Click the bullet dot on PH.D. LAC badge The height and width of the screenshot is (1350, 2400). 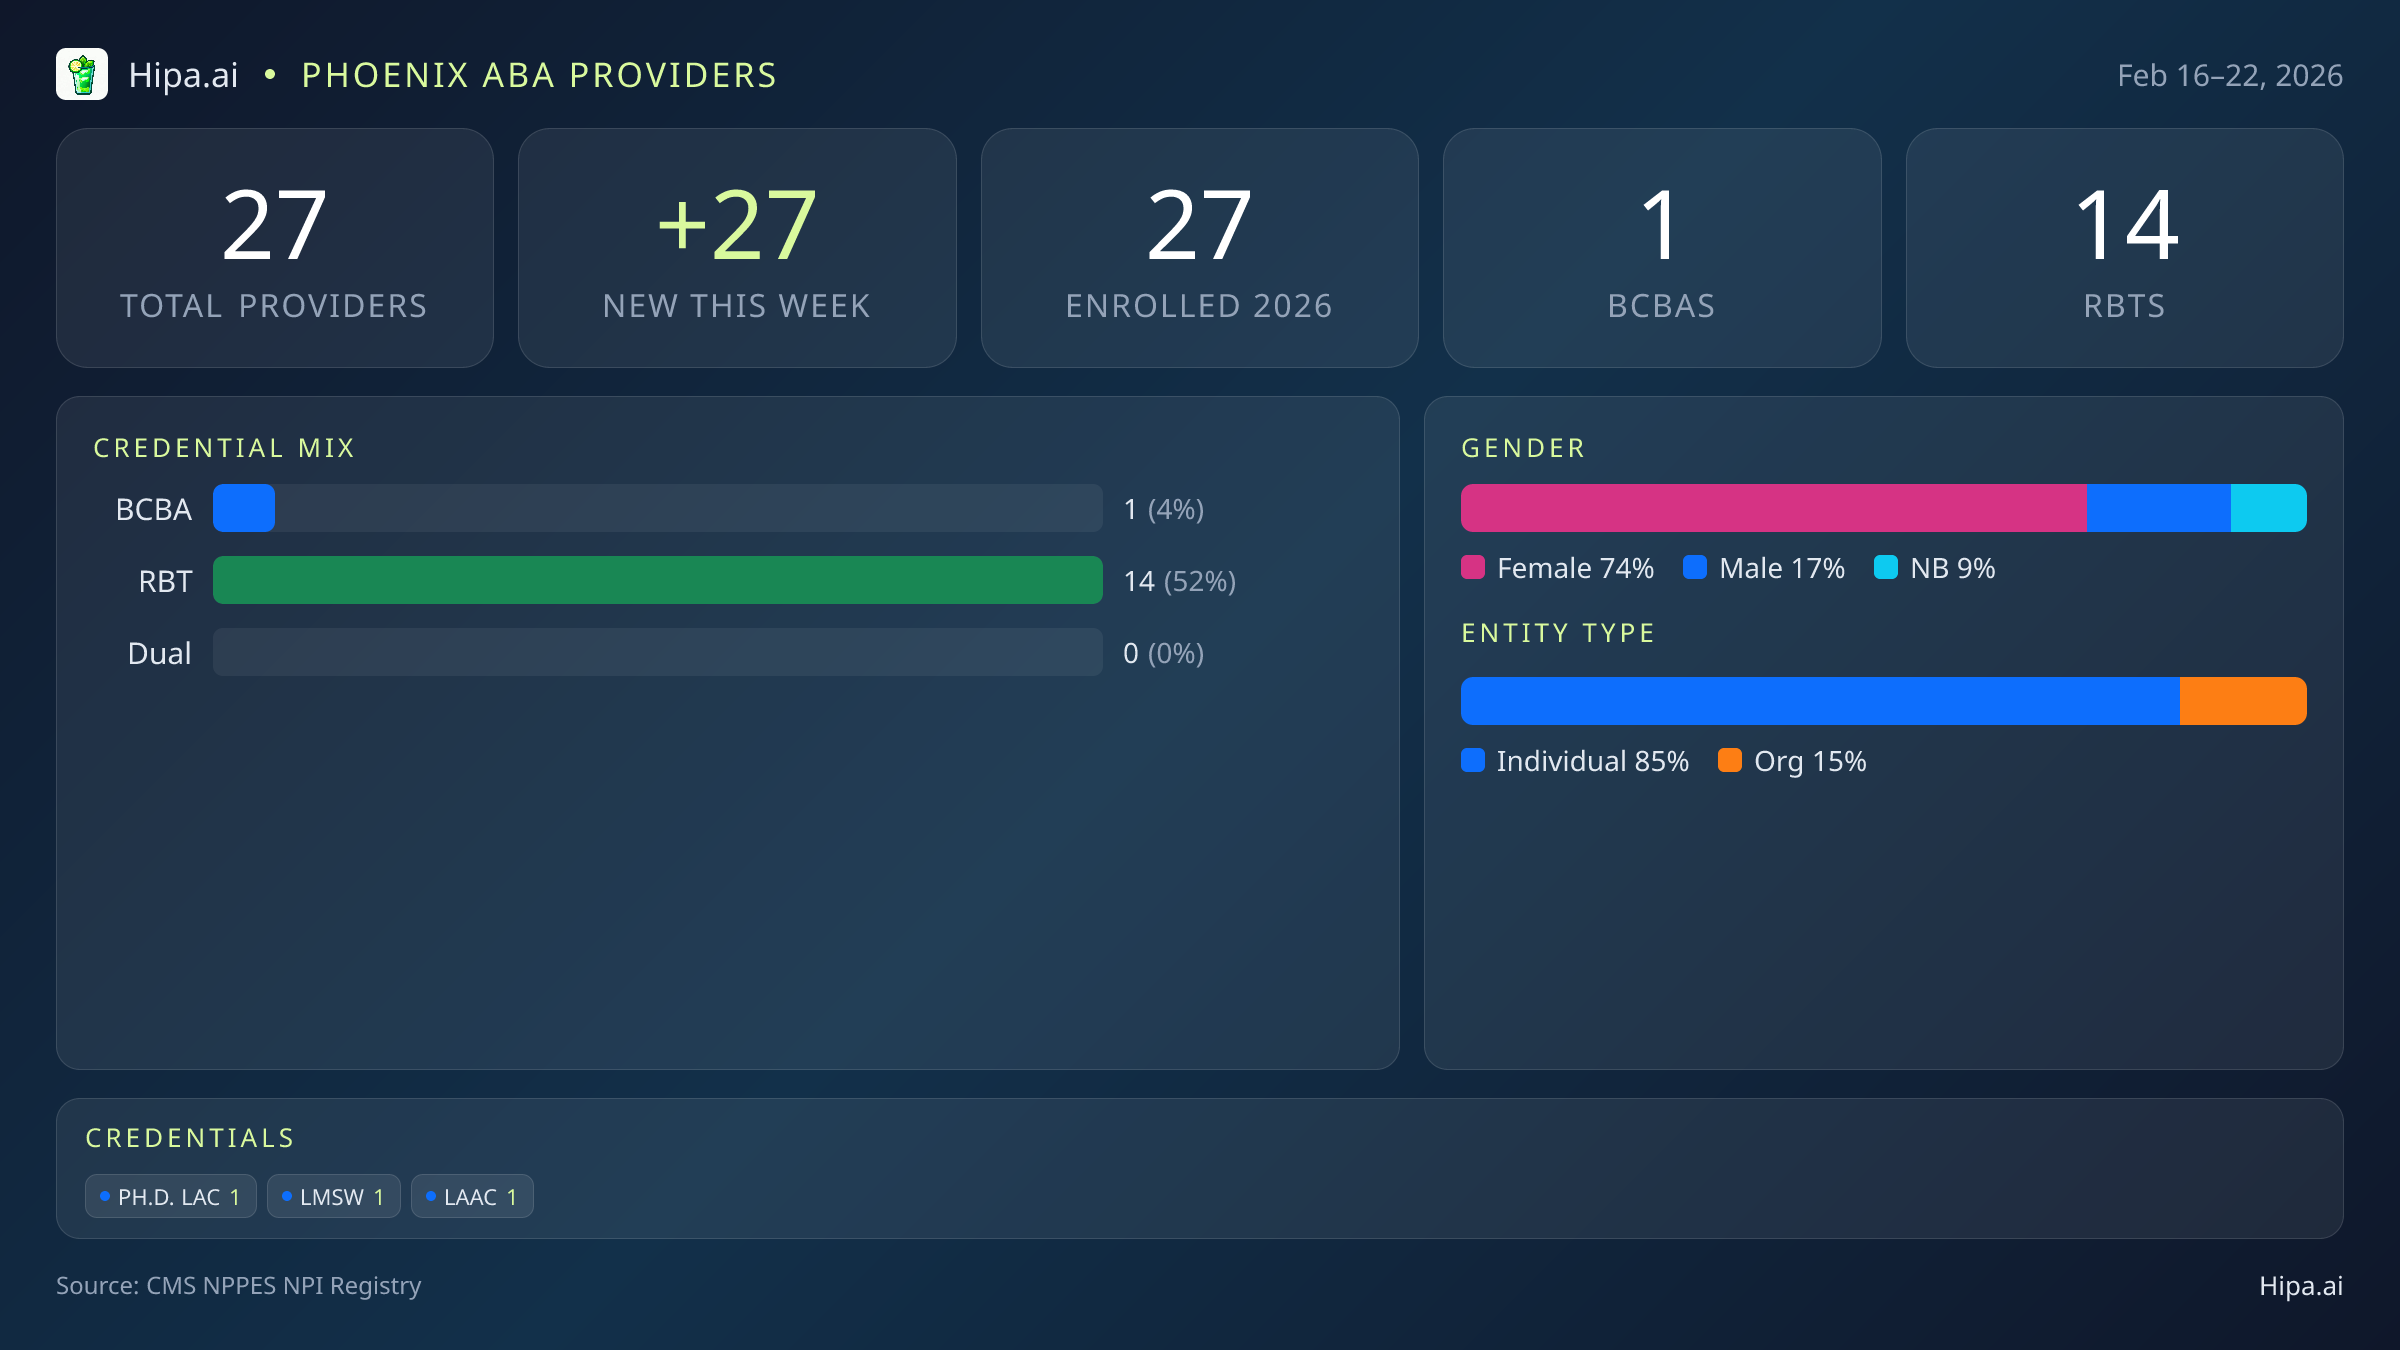click(104, 1195)
